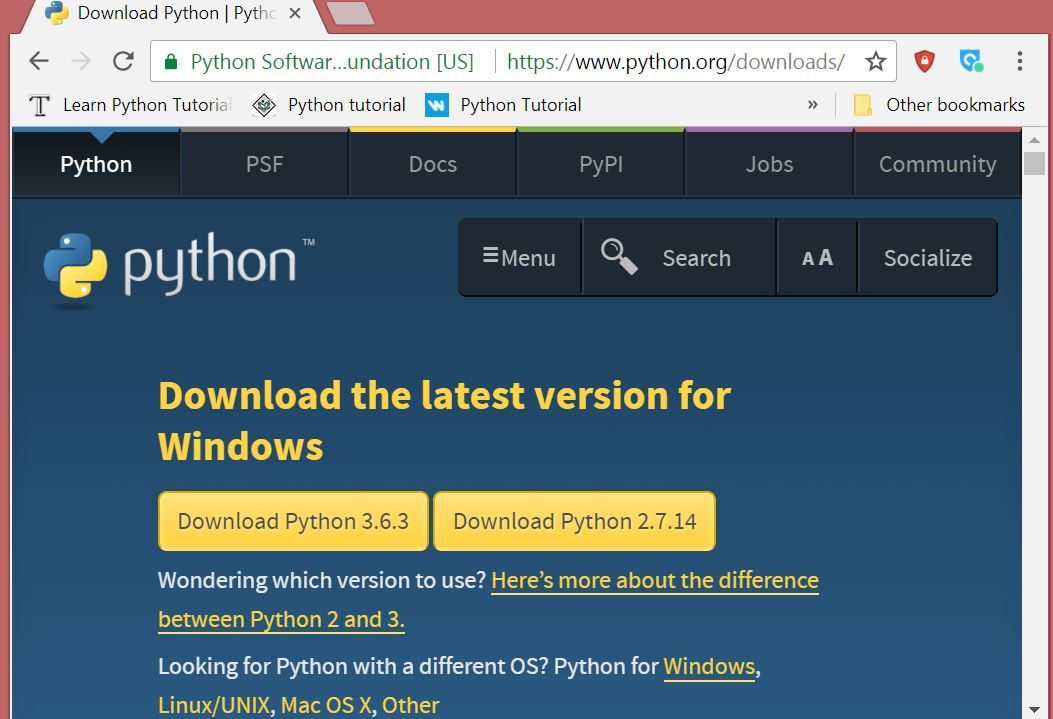Expand the site Menu on python.org

click(x=519, y=257)
